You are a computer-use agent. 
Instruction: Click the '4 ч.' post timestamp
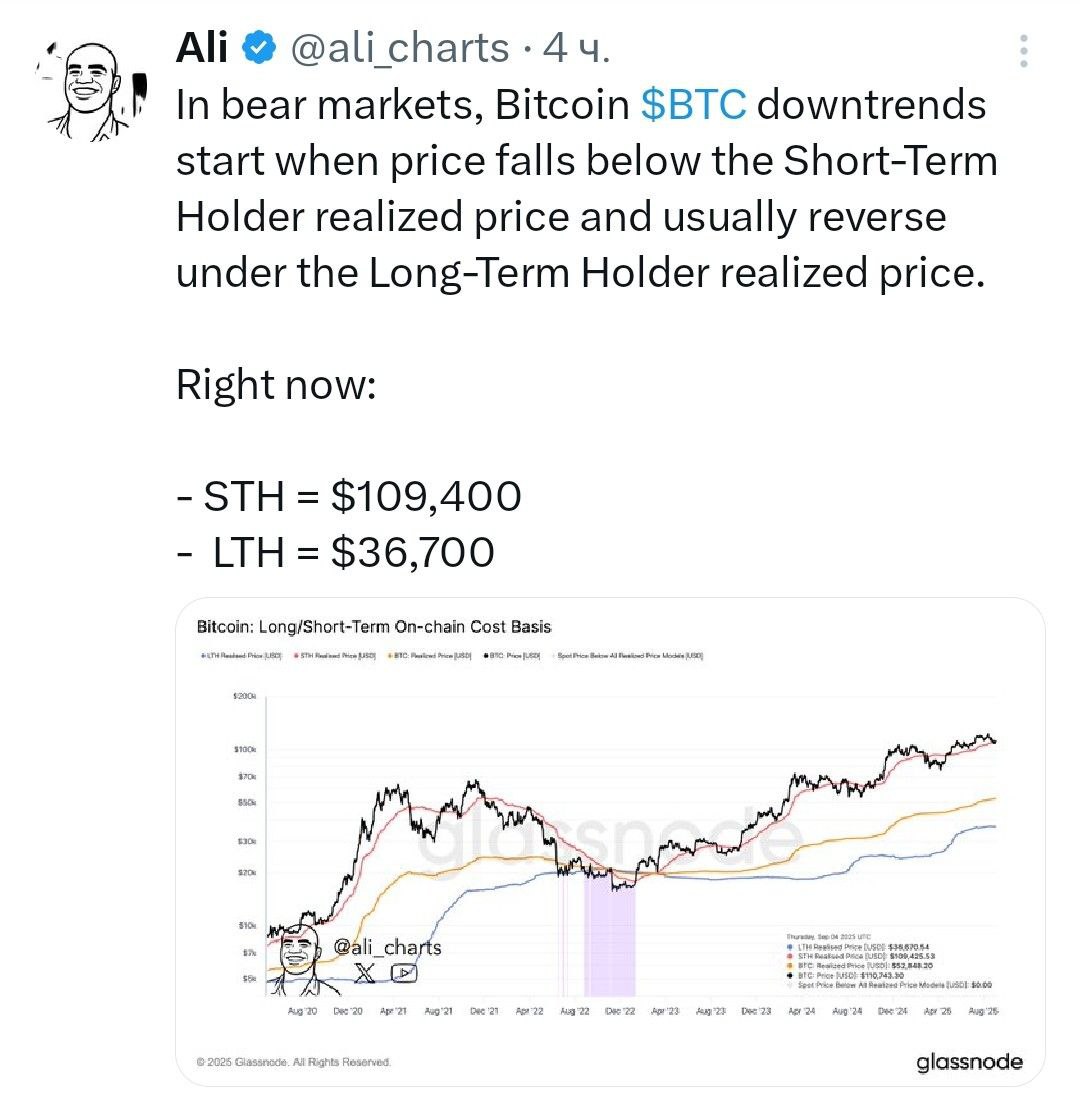[575, 48]
